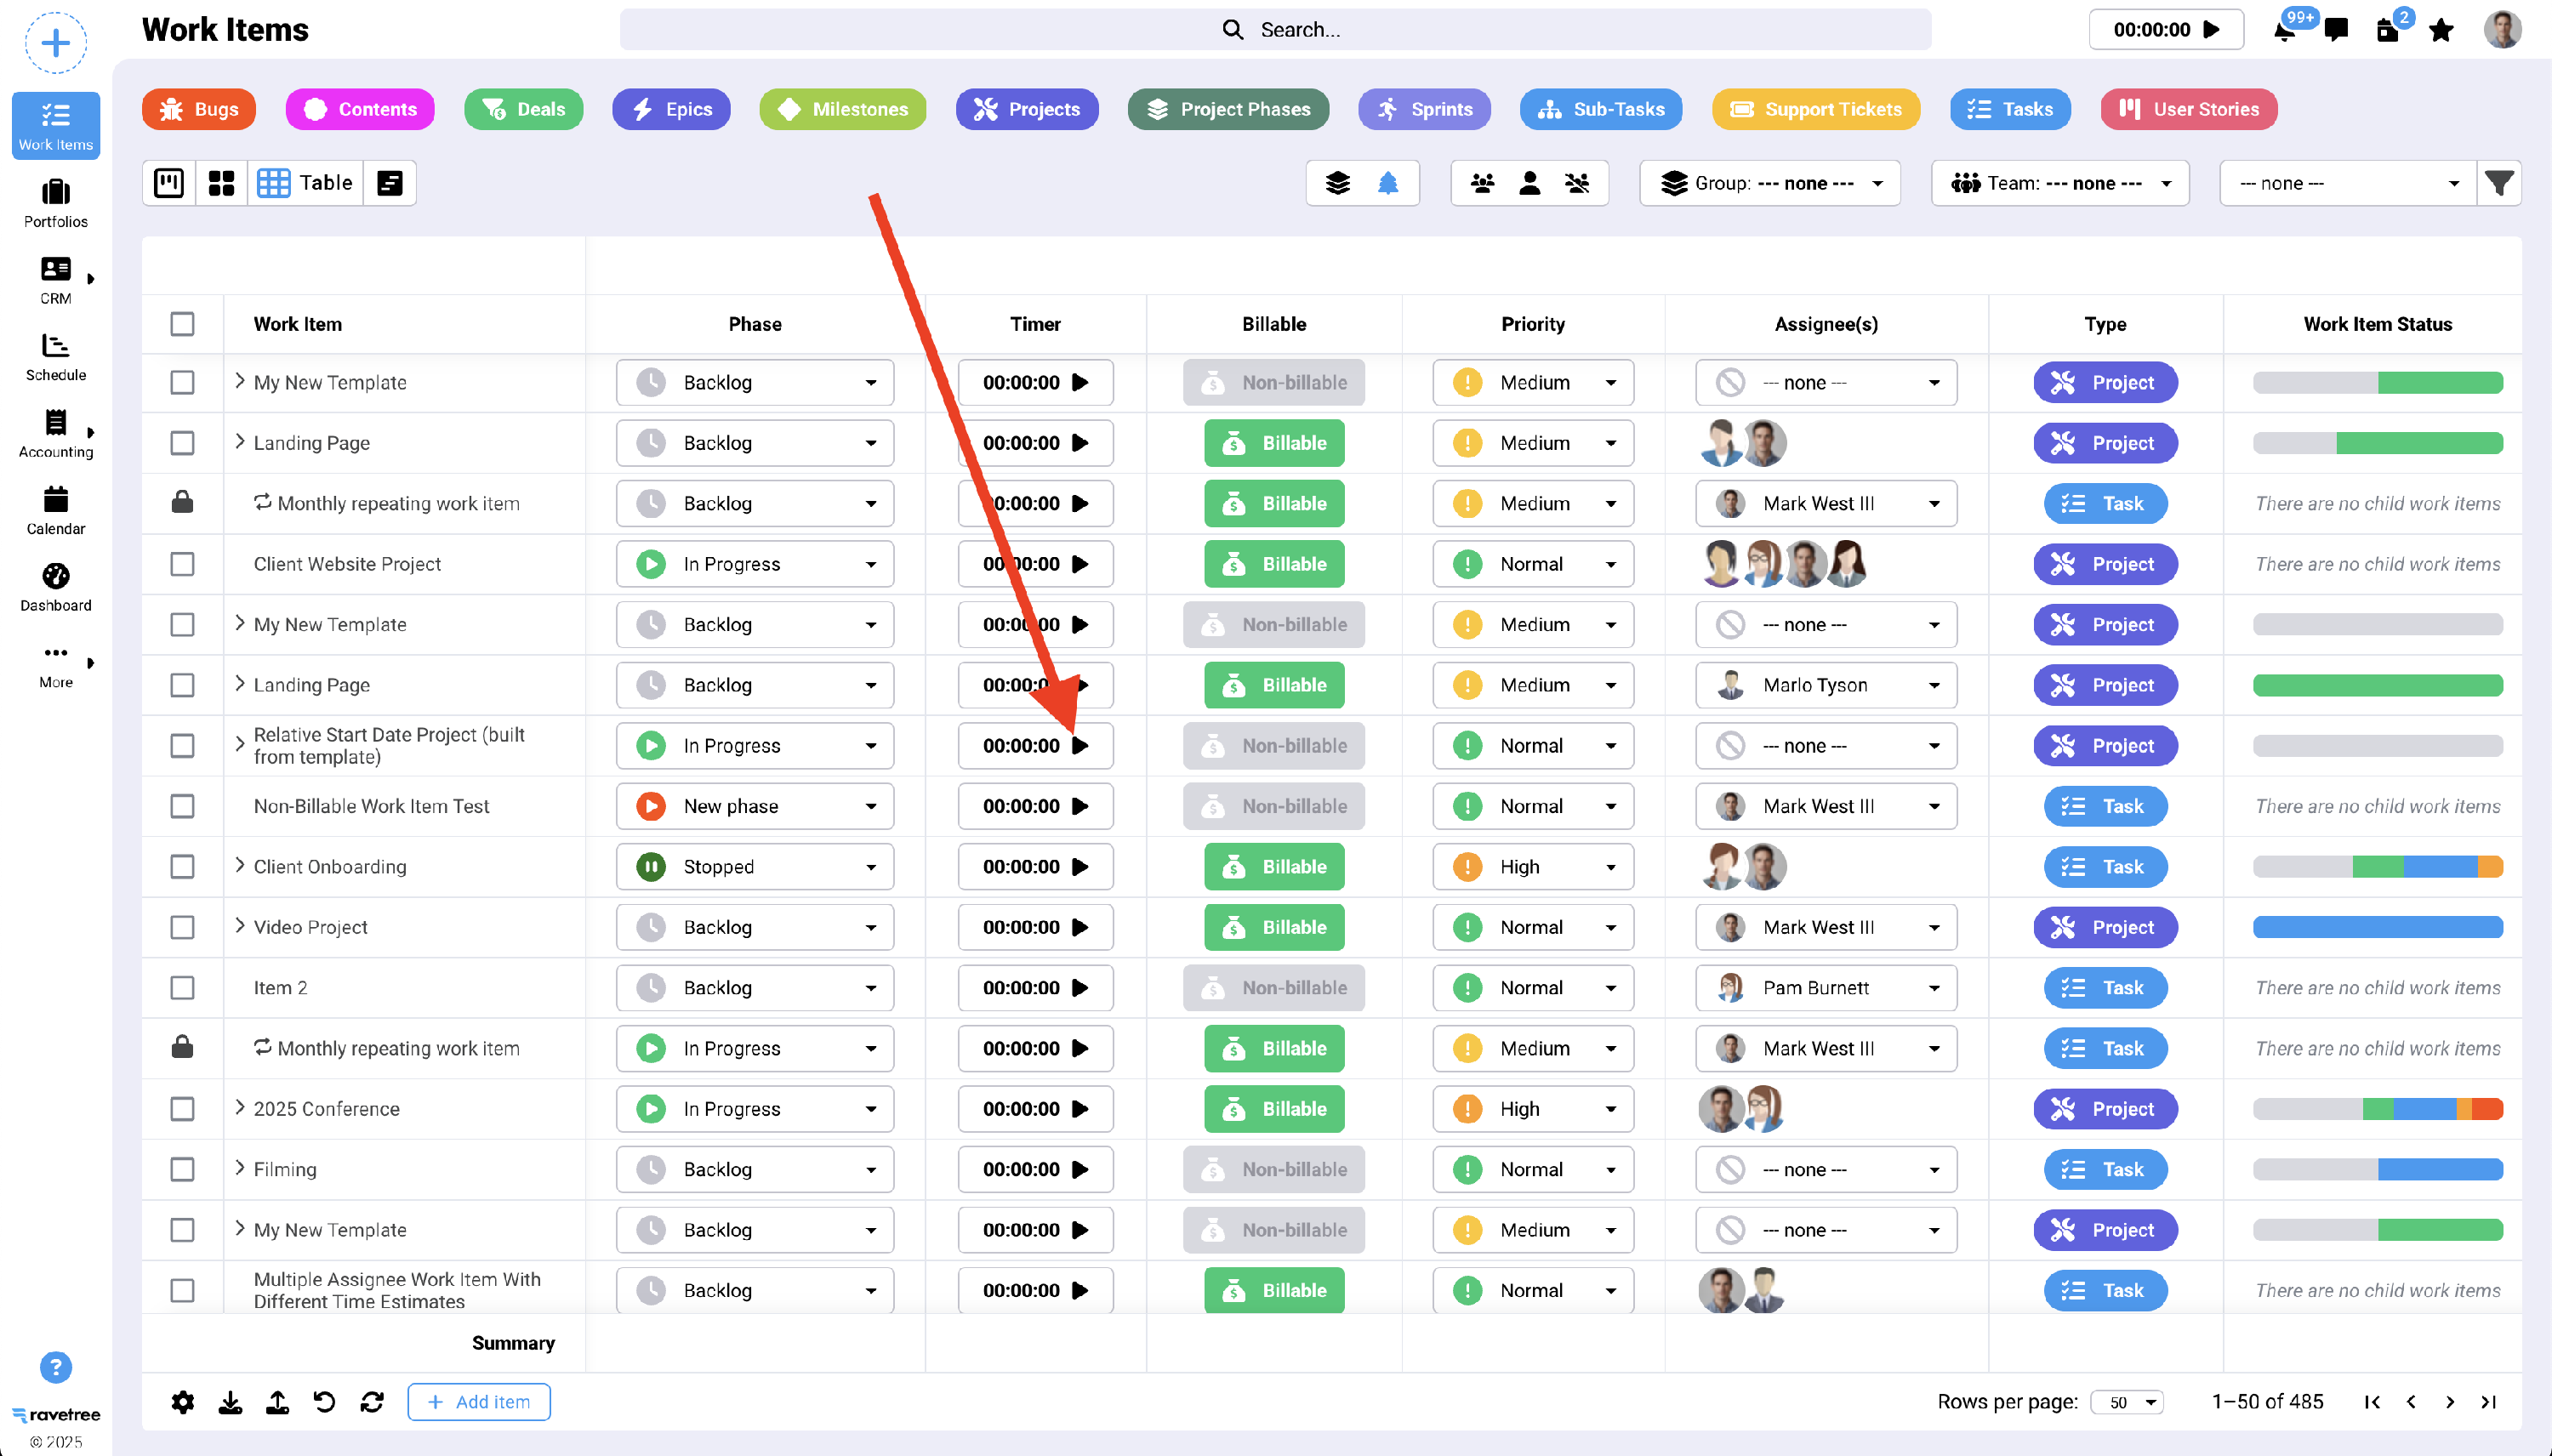Open Dashboard in the sidebar

(x=56, y=587)
